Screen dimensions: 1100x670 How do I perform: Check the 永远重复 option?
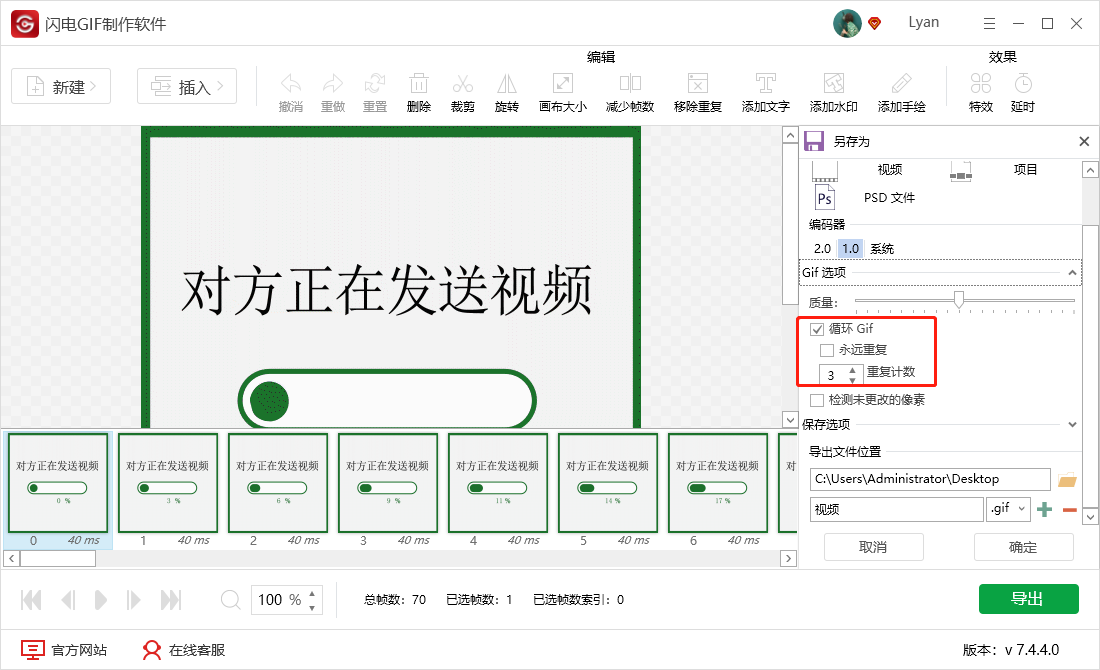(828, 350)
